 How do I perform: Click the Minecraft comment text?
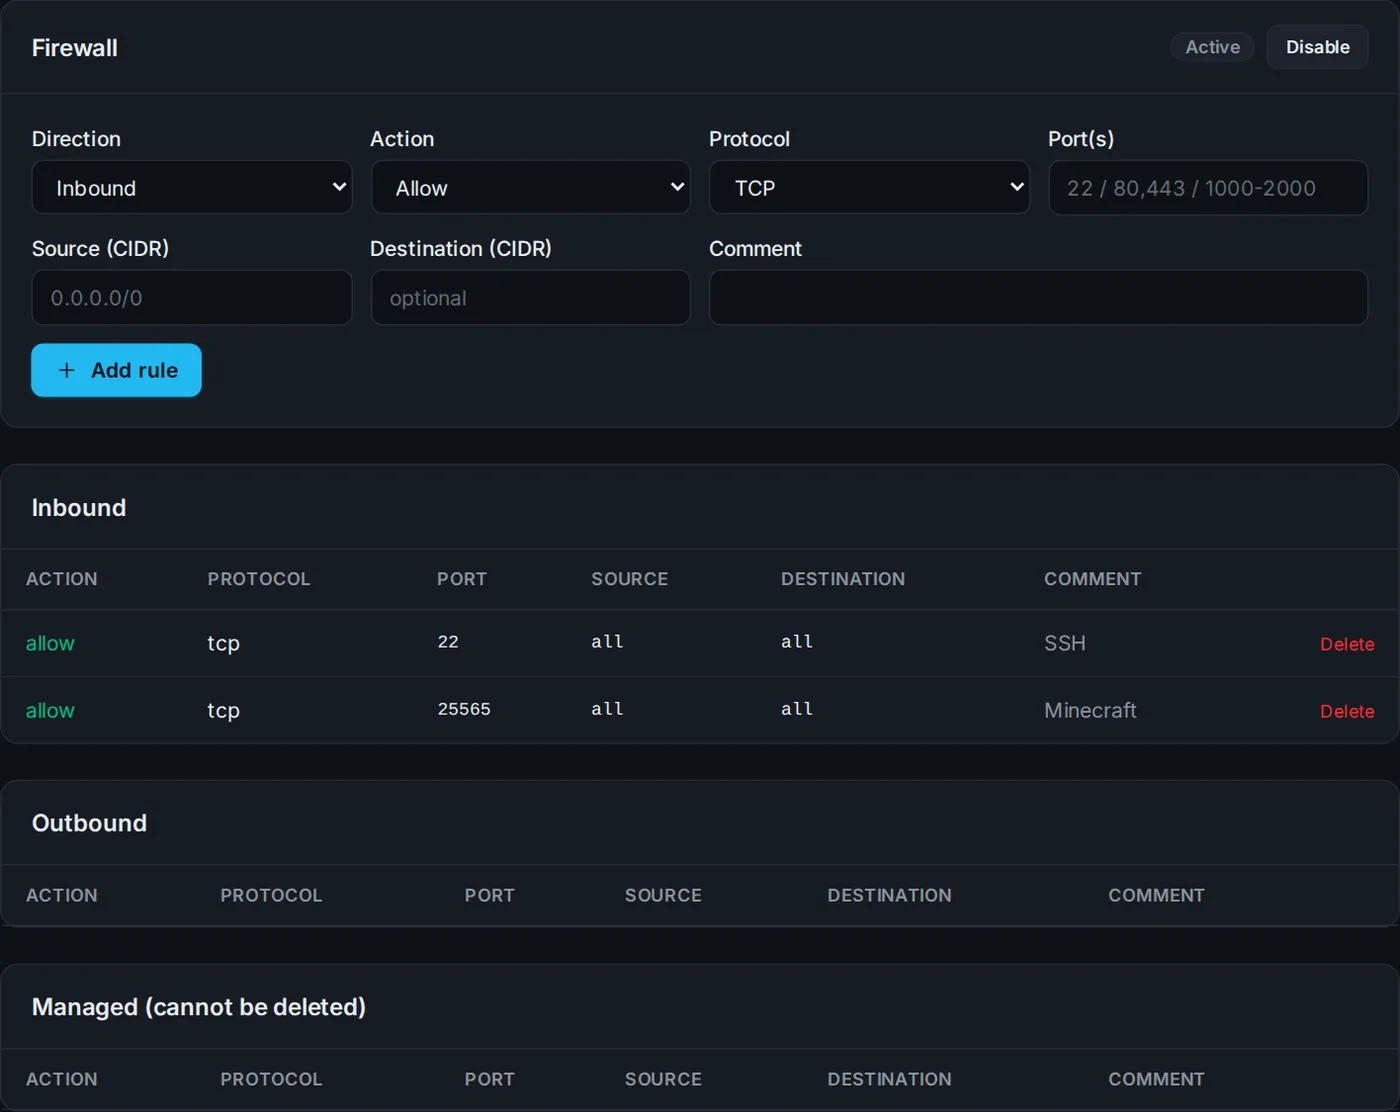[x=1090, y=710]
